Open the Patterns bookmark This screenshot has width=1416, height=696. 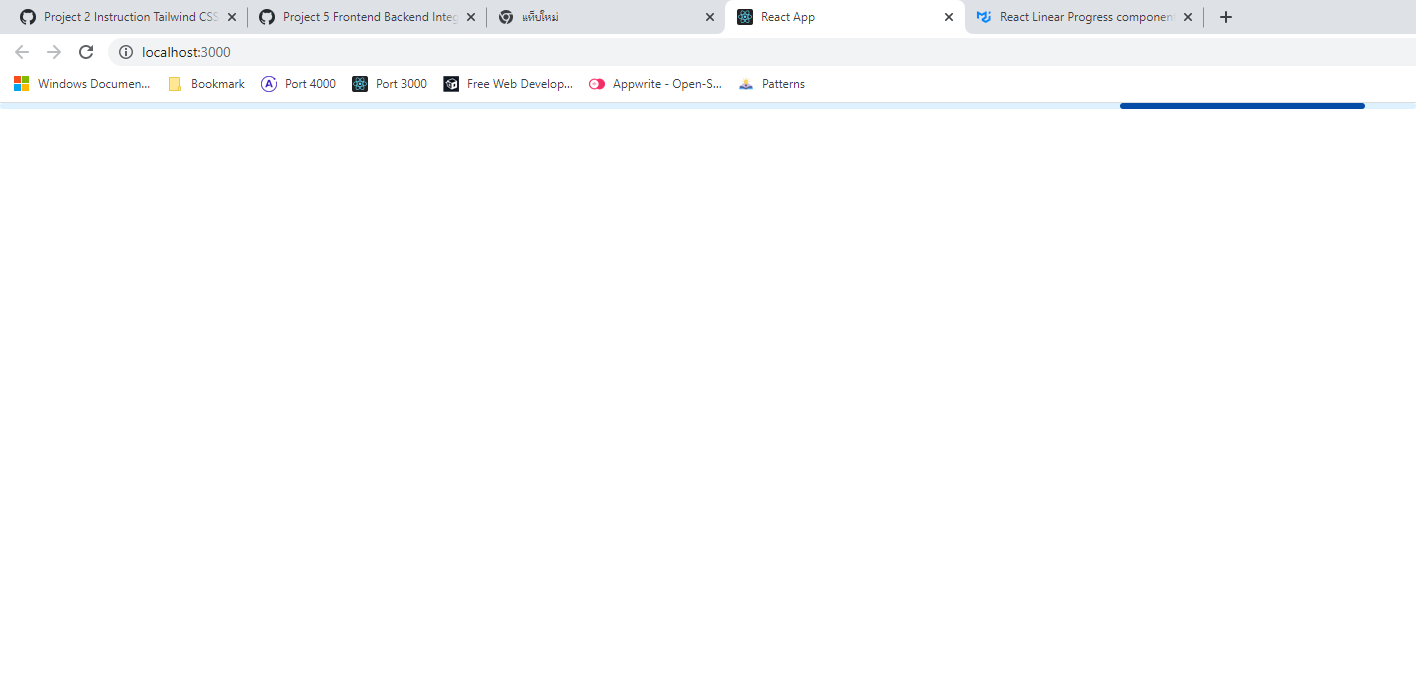coord(771,84)
